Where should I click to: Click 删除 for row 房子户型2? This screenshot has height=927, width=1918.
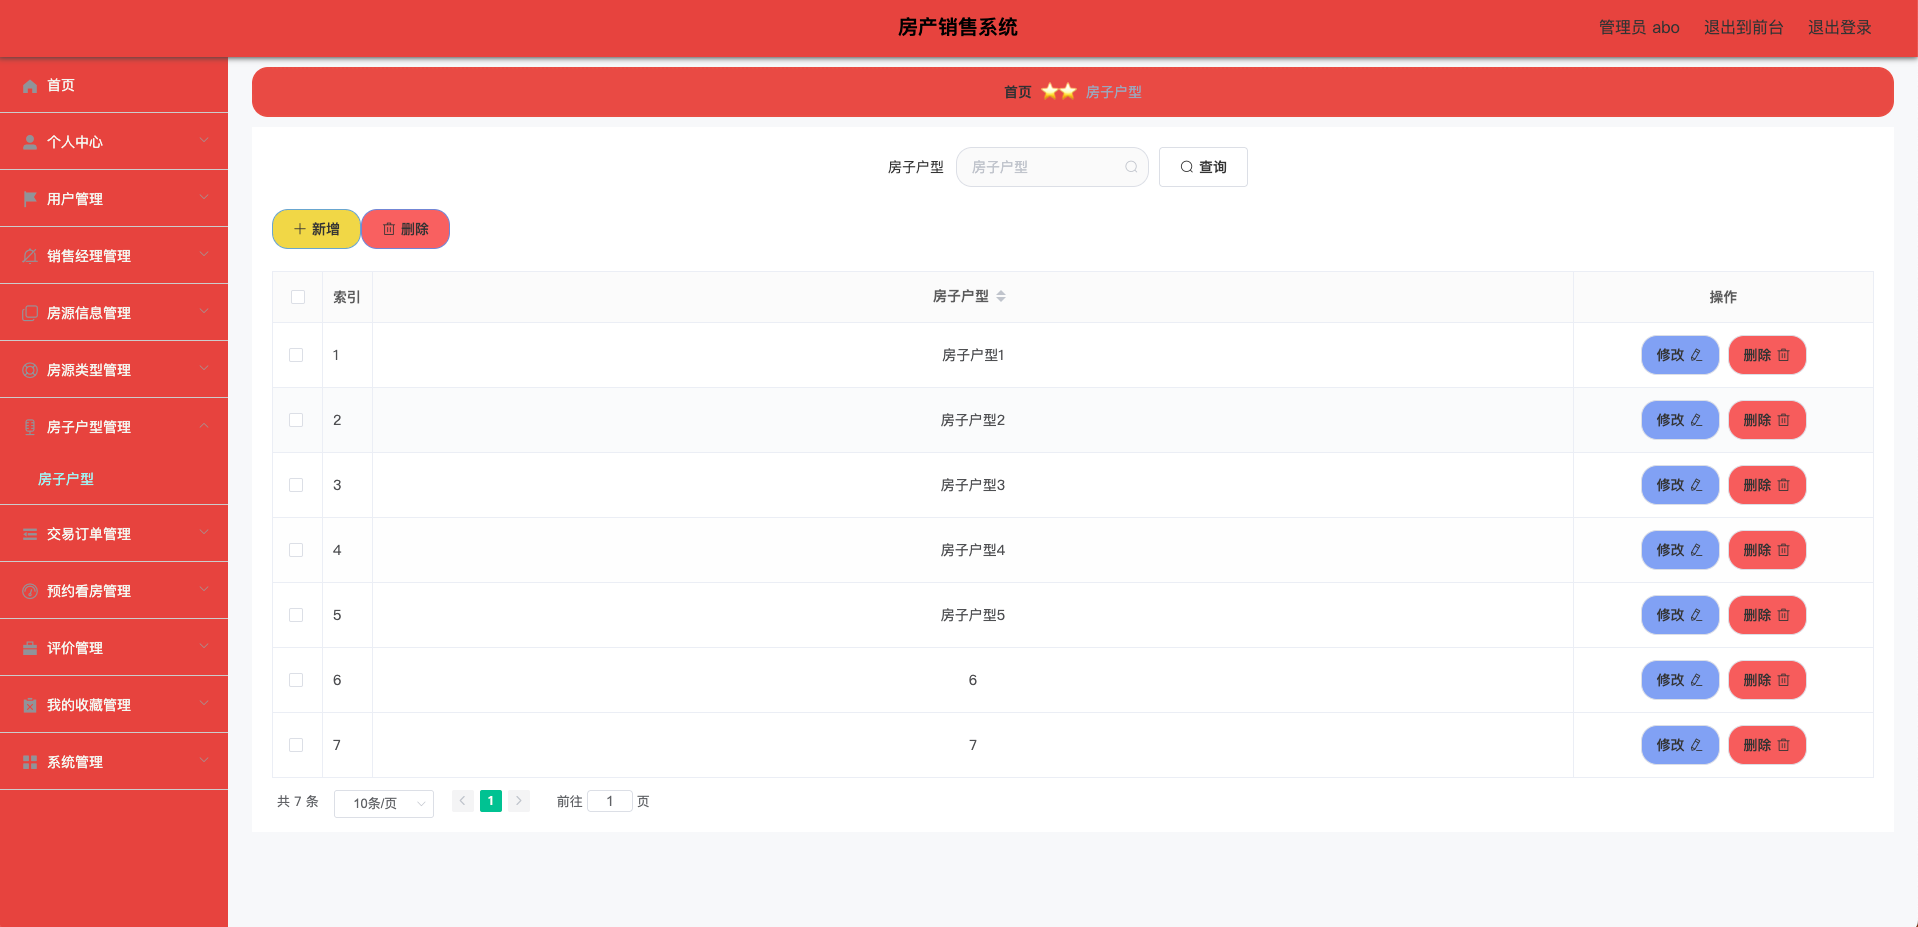click(1767, 420)
